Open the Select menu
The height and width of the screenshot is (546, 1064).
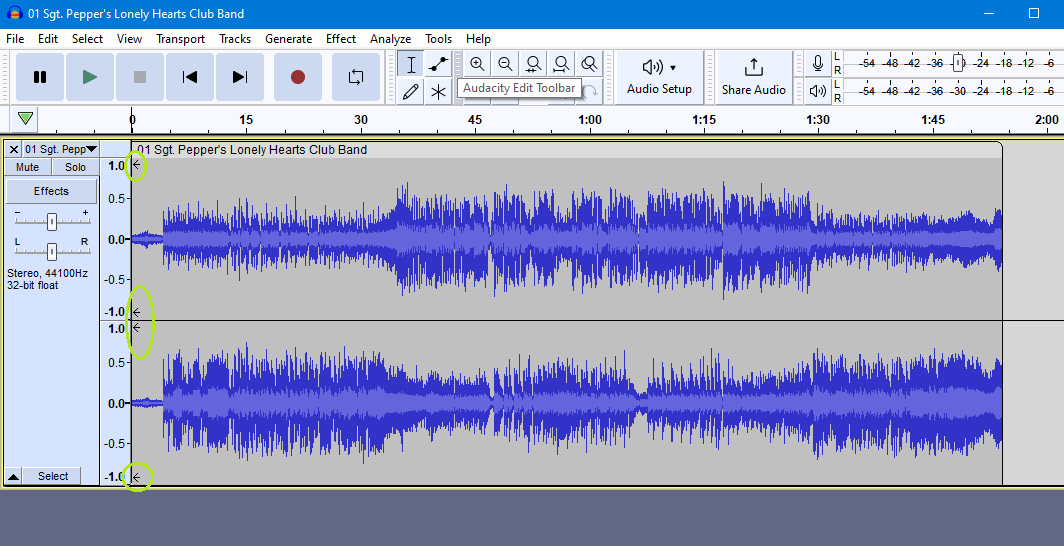pos(88,39)
